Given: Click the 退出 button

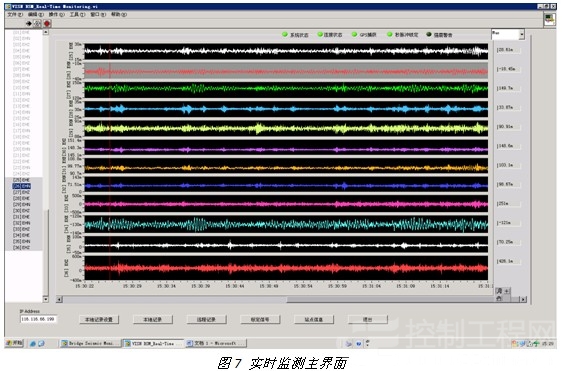Looking at the screenshot, I should pyautogui.click(x=368, y=319).
